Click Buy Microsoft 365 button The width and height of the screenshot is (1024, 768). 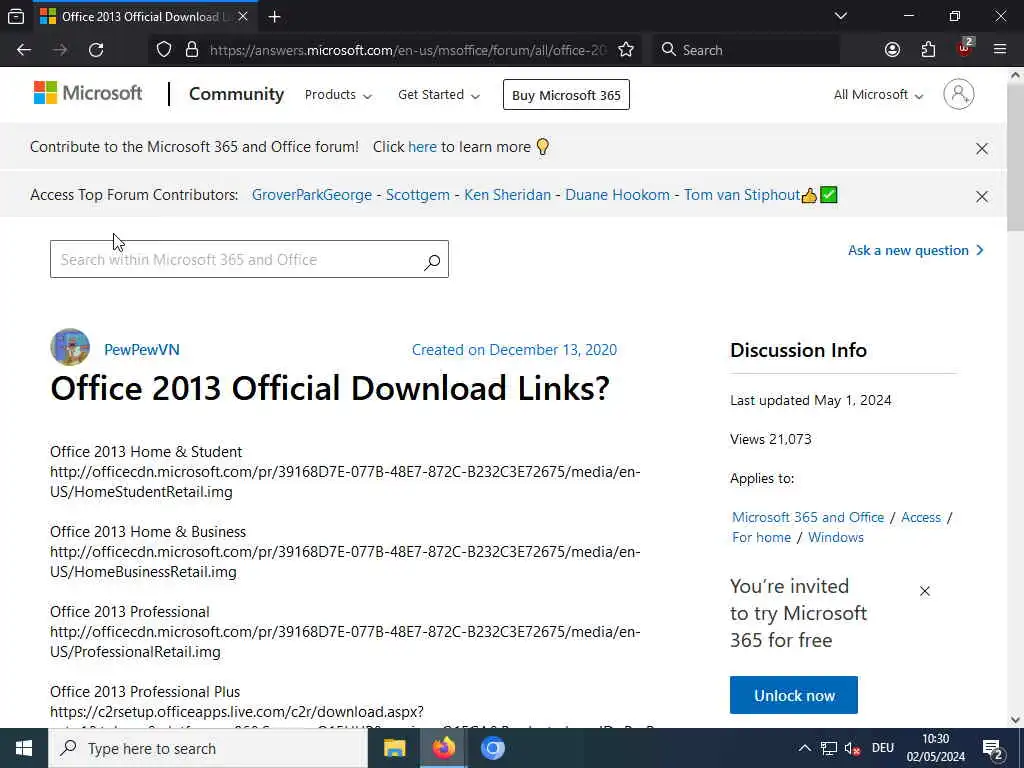click(566, 95)
